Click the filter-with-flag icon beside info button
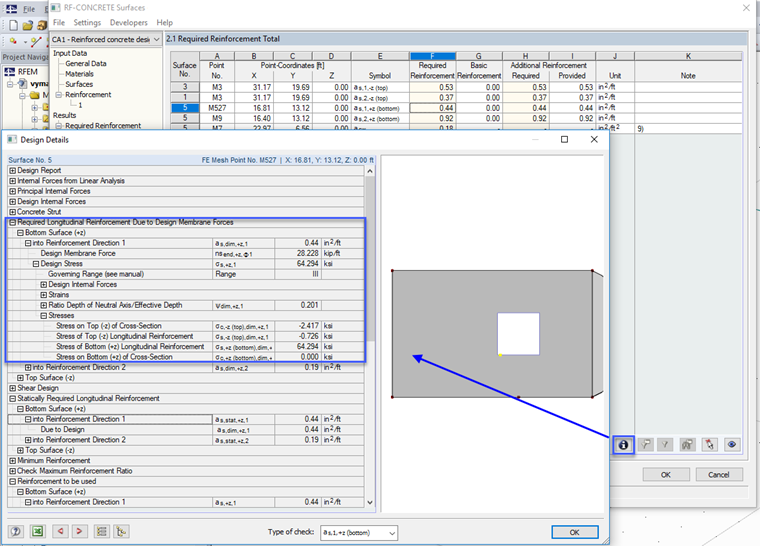The image size is (760, 546). pyautogui.click(x=646, y=444)
